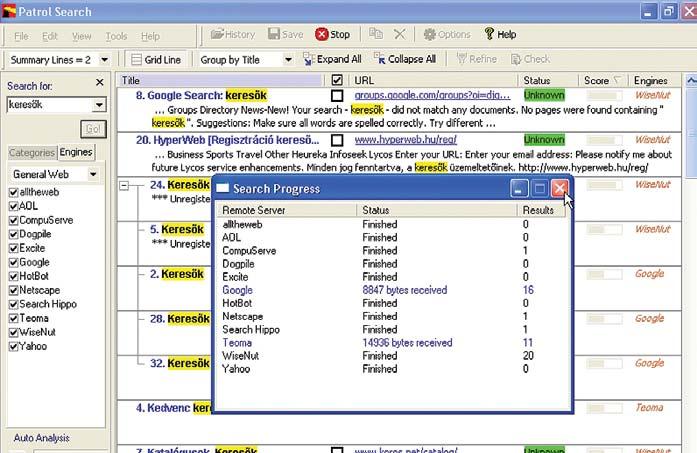Minimize the Search Progress dialog
Screen dimensions: 697x453
tap(518, 188)
